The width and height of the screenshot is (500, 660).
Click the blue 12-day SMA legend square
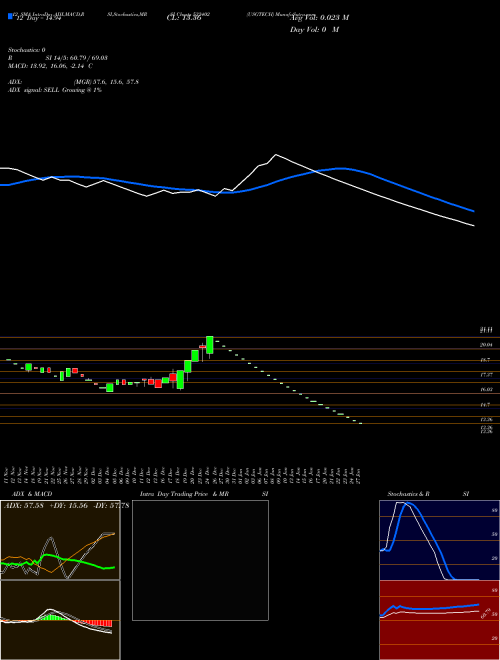tap(10, 16)
